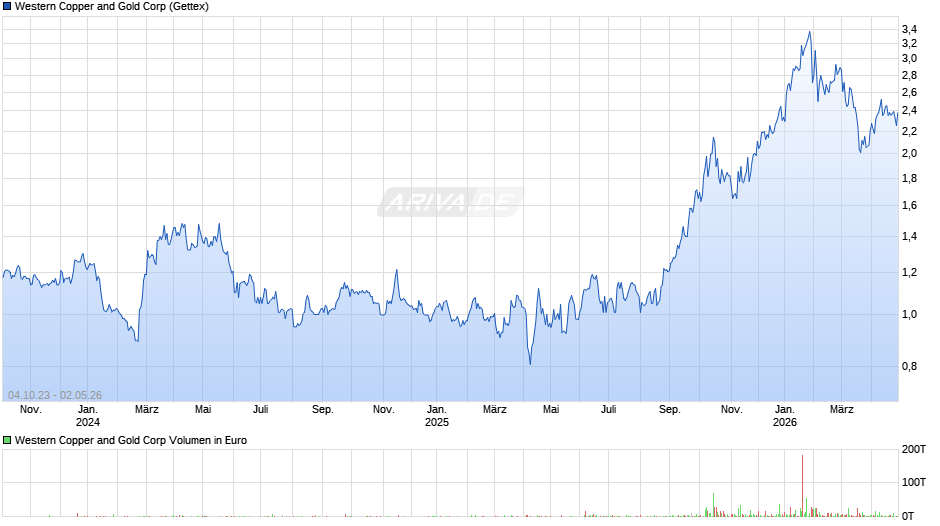Click the '0T' volume axis label
The height and width of the screenshot is (526, 940).
(x=908, y=516)
